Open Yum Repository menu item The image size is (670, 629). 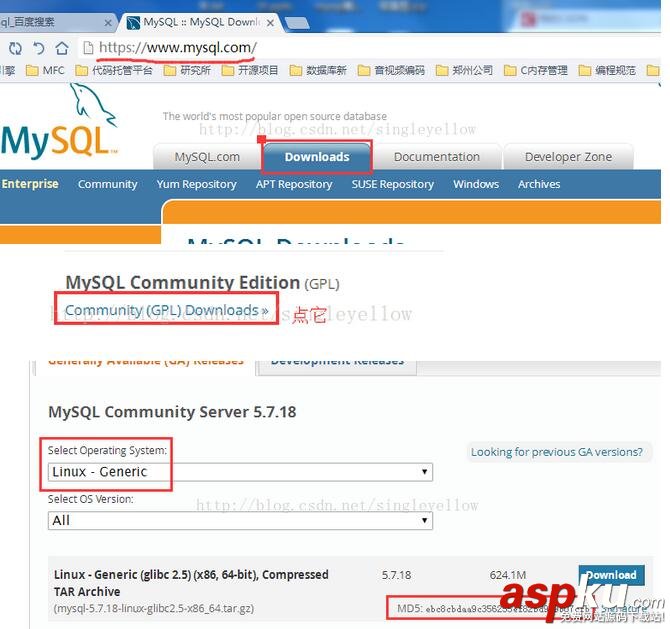pos(197,184)
